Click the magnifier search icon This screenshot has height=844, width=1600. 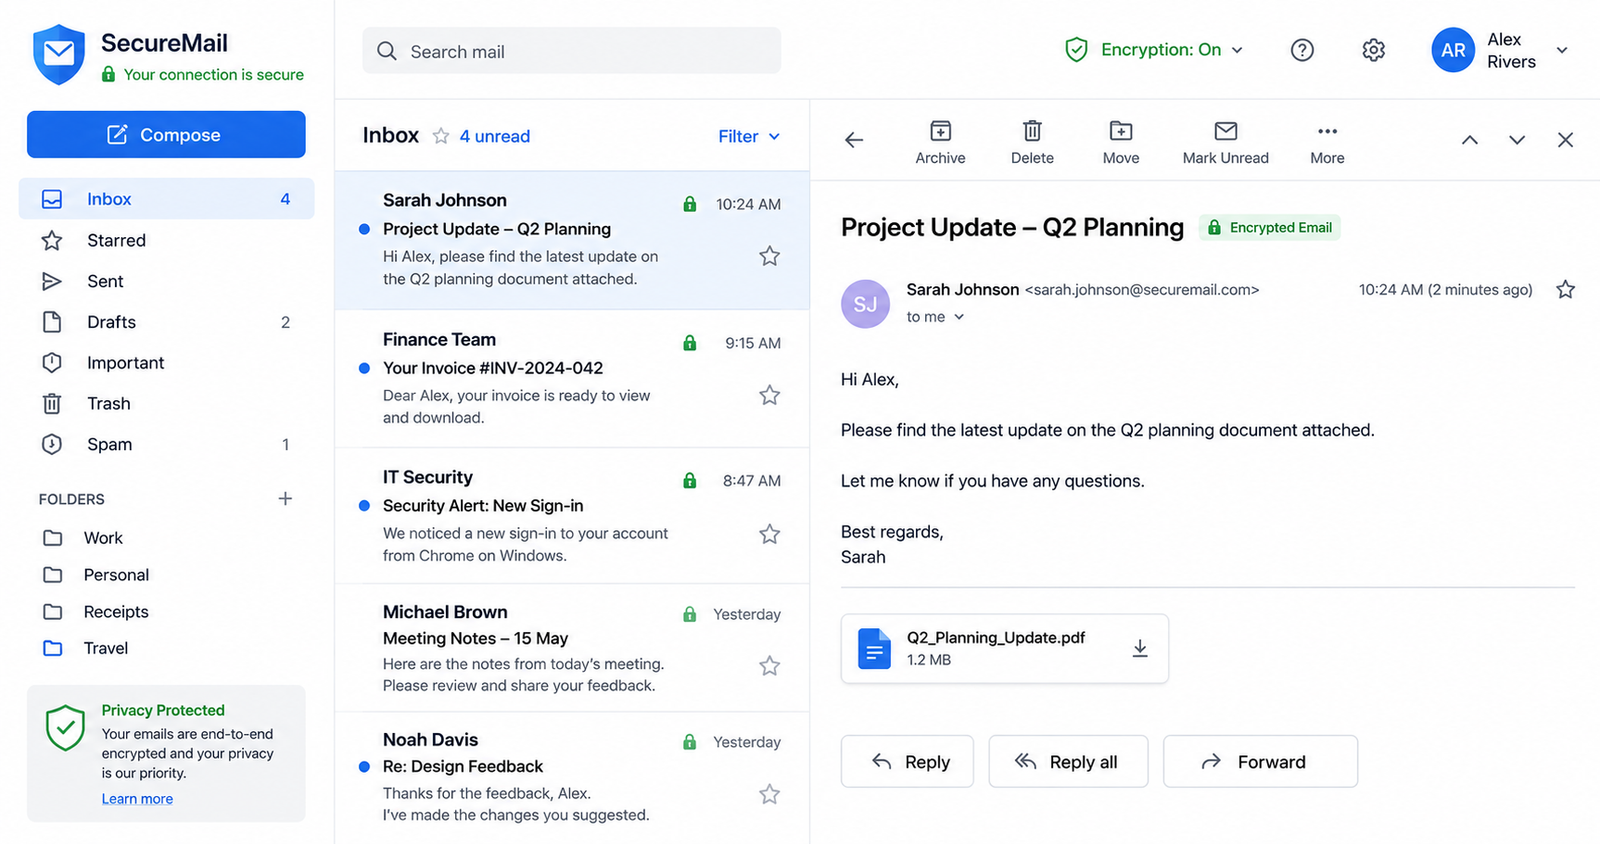[x=387, y=51]
